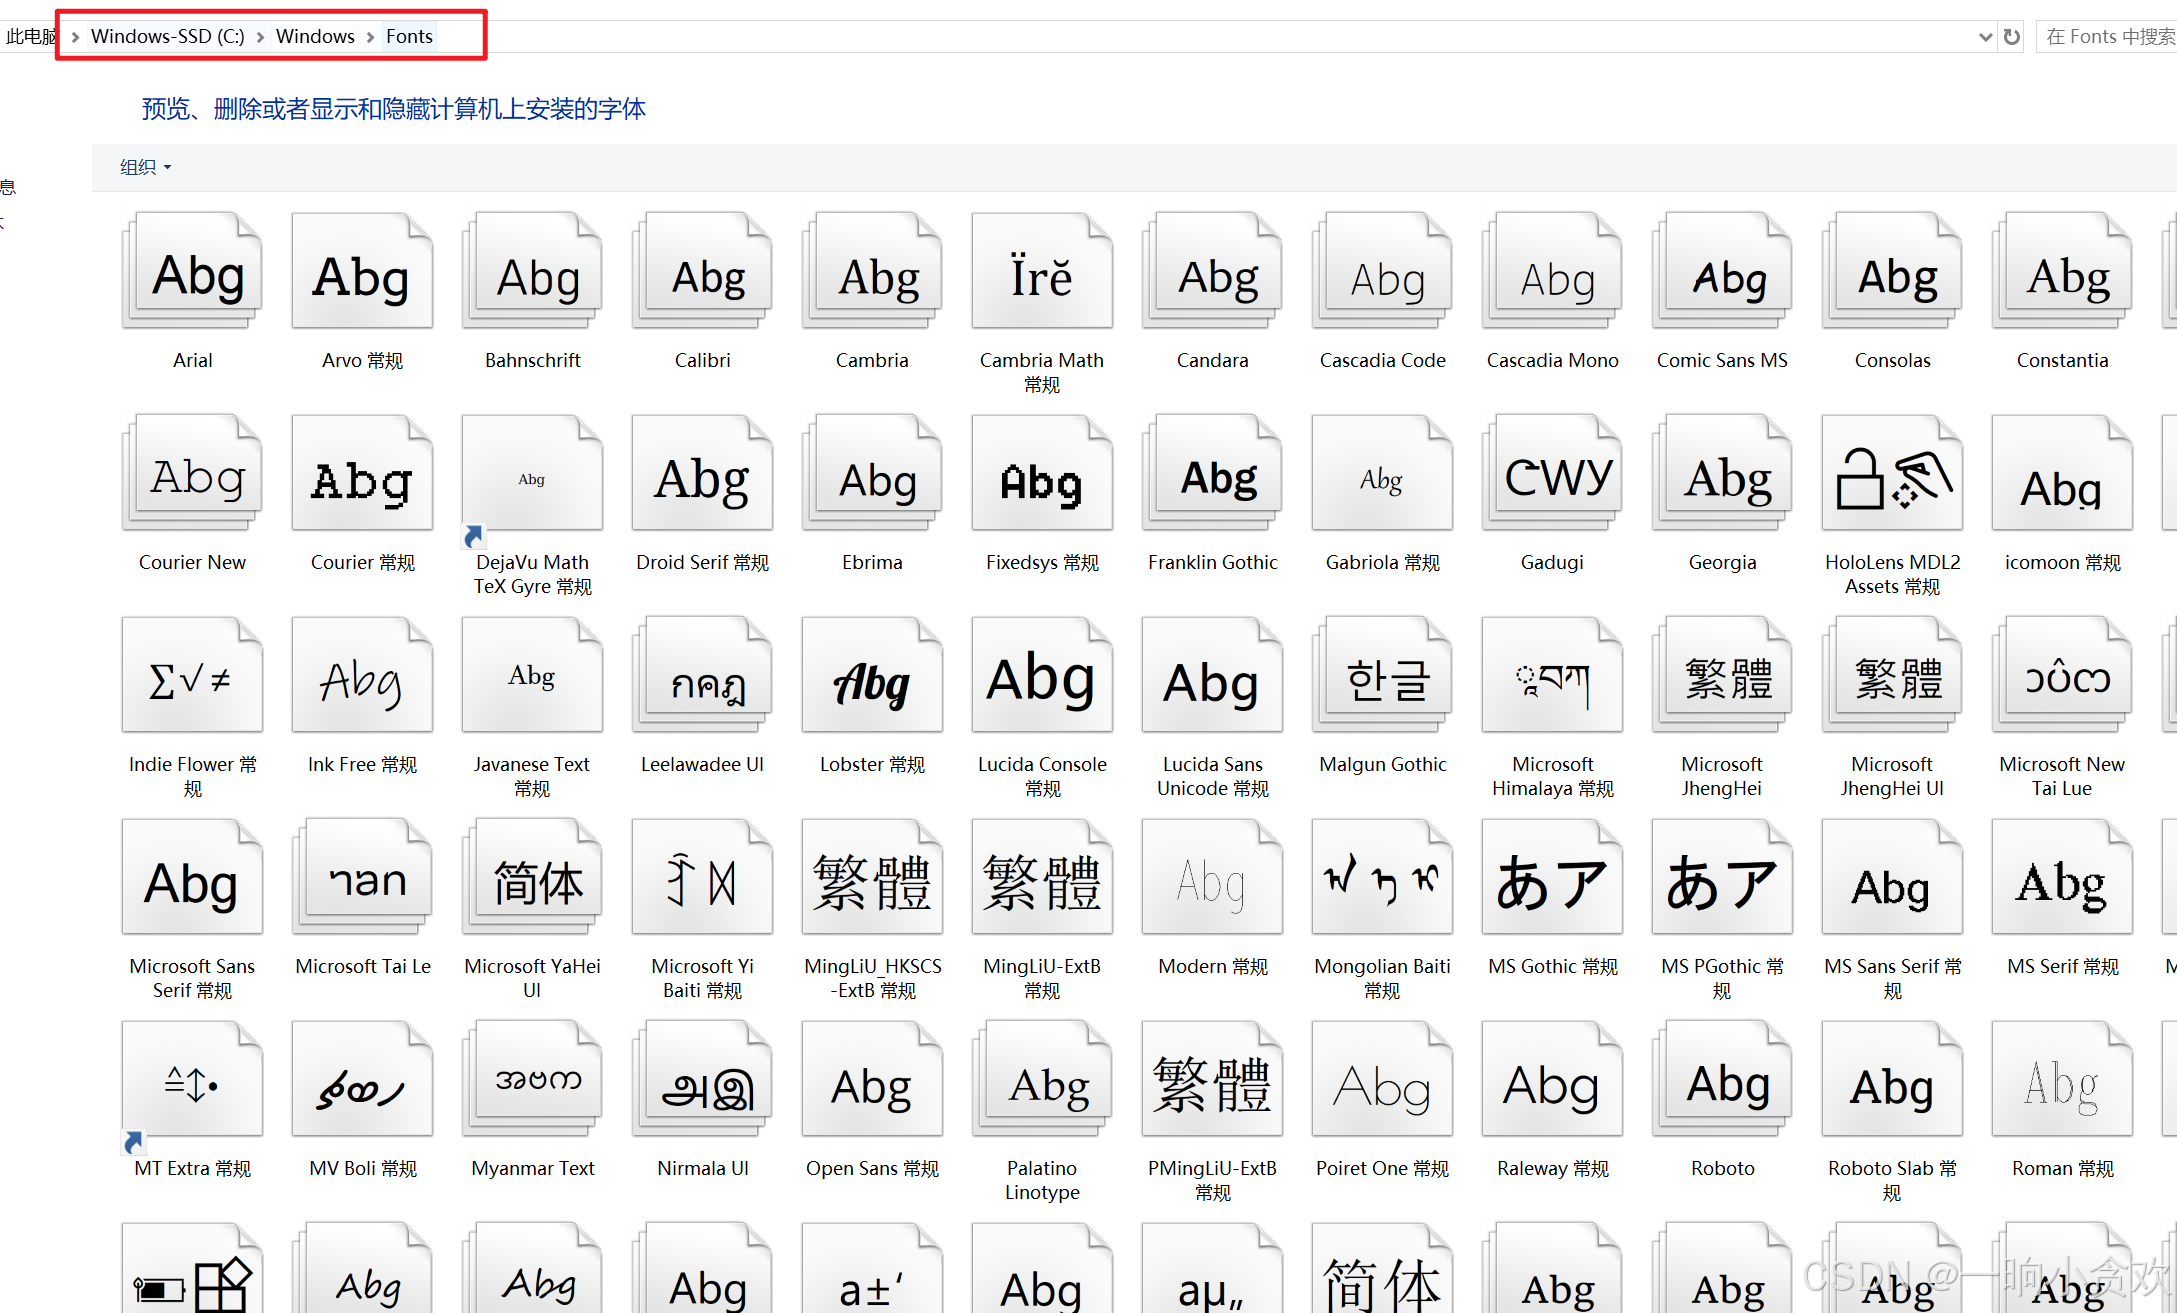Viewport: 2177px width, 1313px height.
Task: Click the Bahnschrift font family icon
Action: tap(532, 270)
